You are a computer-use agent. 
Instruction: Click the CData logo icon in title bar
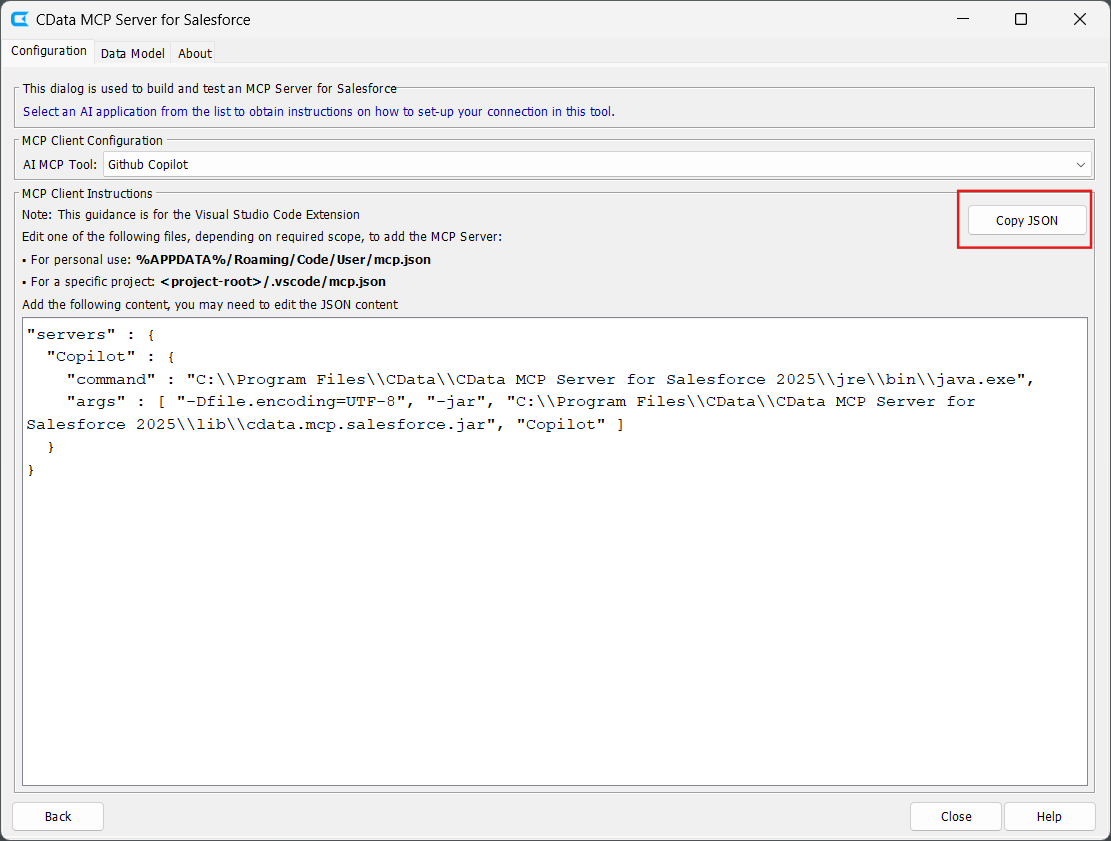click(x=19, y=19)
